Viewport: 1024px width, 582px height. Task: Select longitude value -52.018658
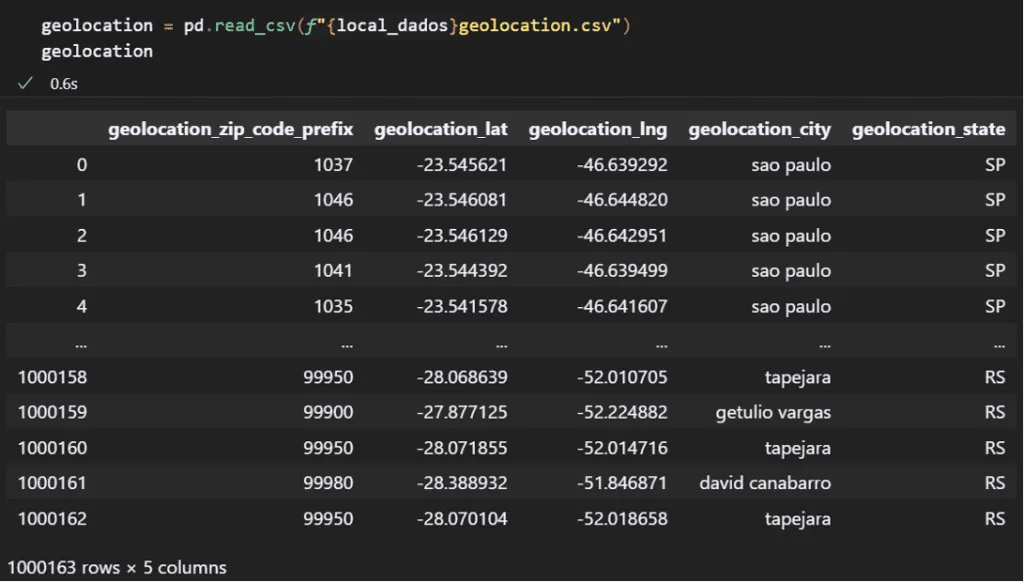(x=622, y=519)
